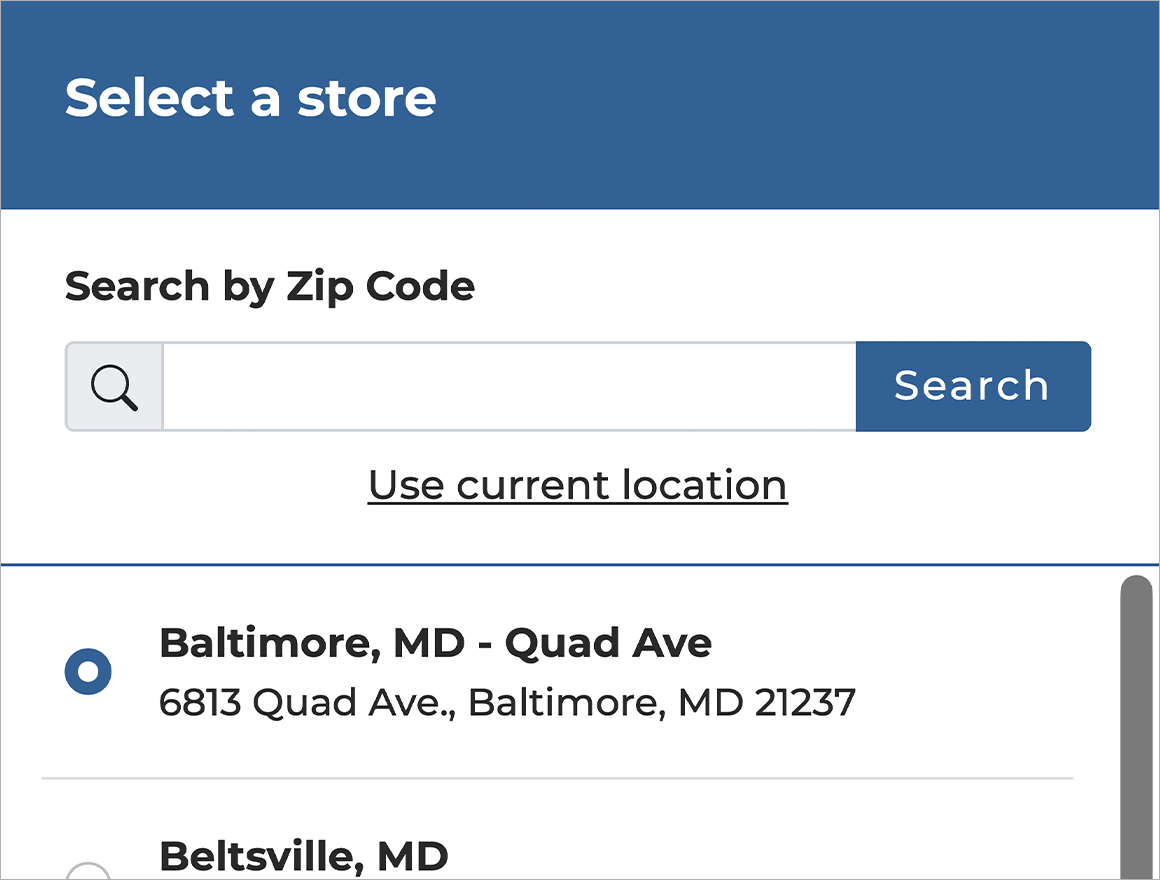The height and width of the screenshot is (880, 1160).
Task: Click the Baltimore store address text
Action: pyautogui.click(x=507, y=702)
